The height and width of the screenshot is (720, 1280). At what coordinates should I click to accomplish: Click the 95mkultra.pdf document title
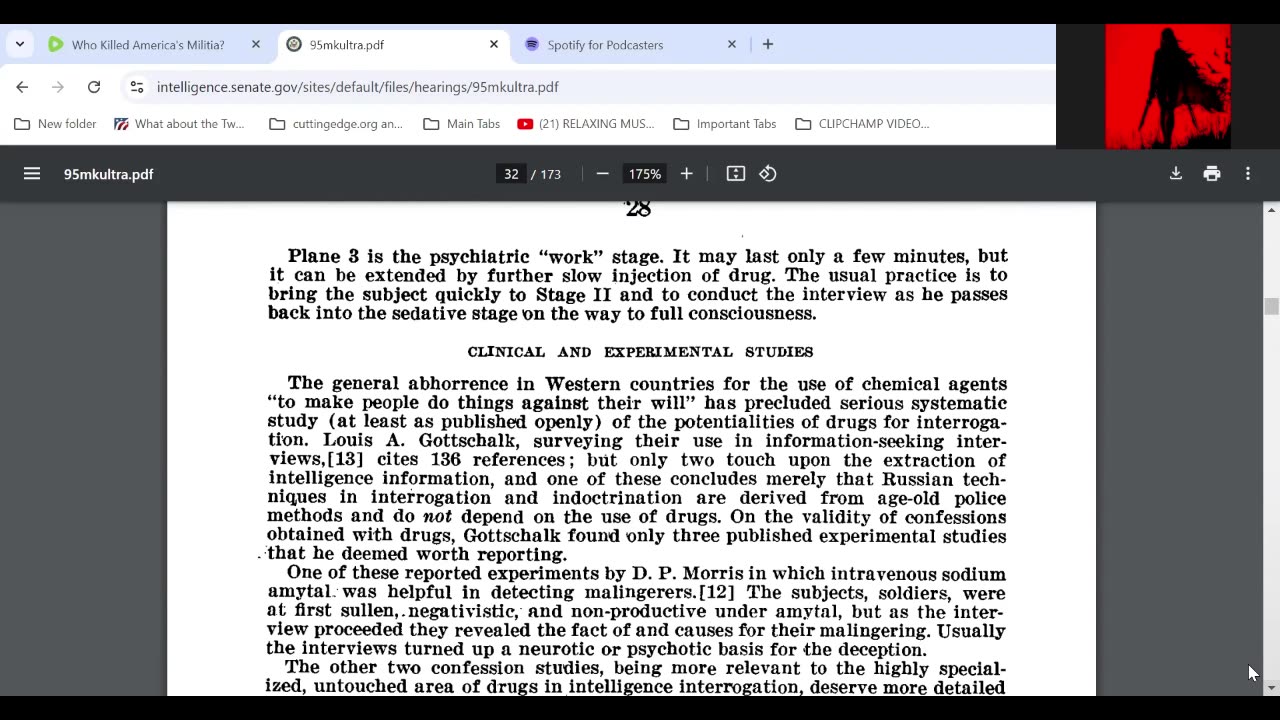click(x=109, y=174)
